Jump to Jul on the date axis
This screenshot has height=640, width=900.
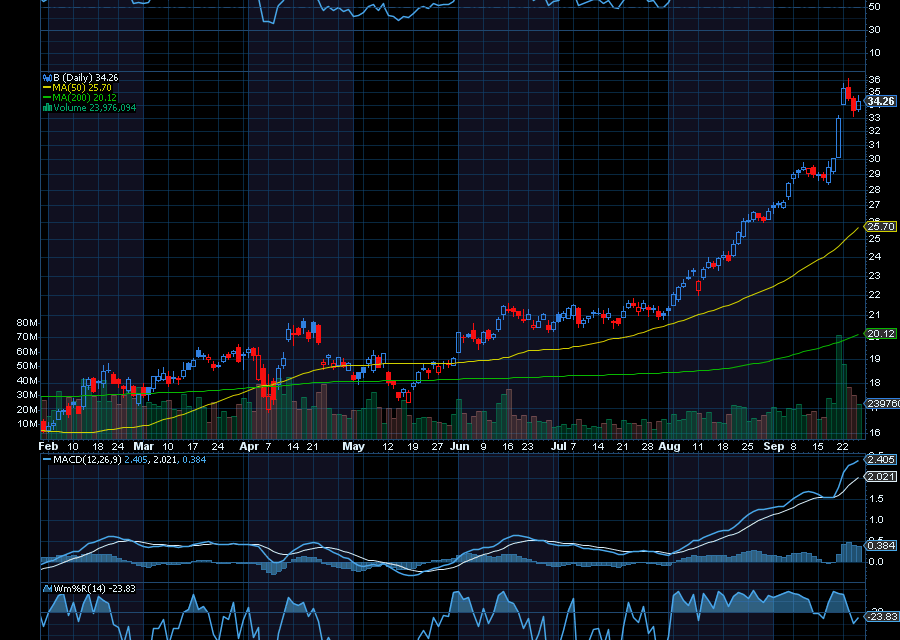558,447
